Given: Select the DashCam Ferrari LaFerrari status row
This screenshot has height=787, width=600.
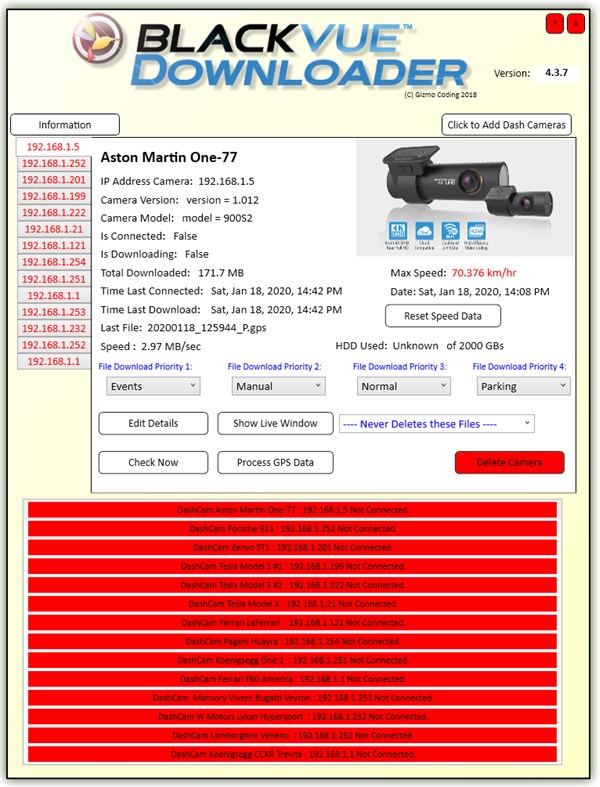Looking at the screenshot, I should pyautogui.click(x=292, y=623).
